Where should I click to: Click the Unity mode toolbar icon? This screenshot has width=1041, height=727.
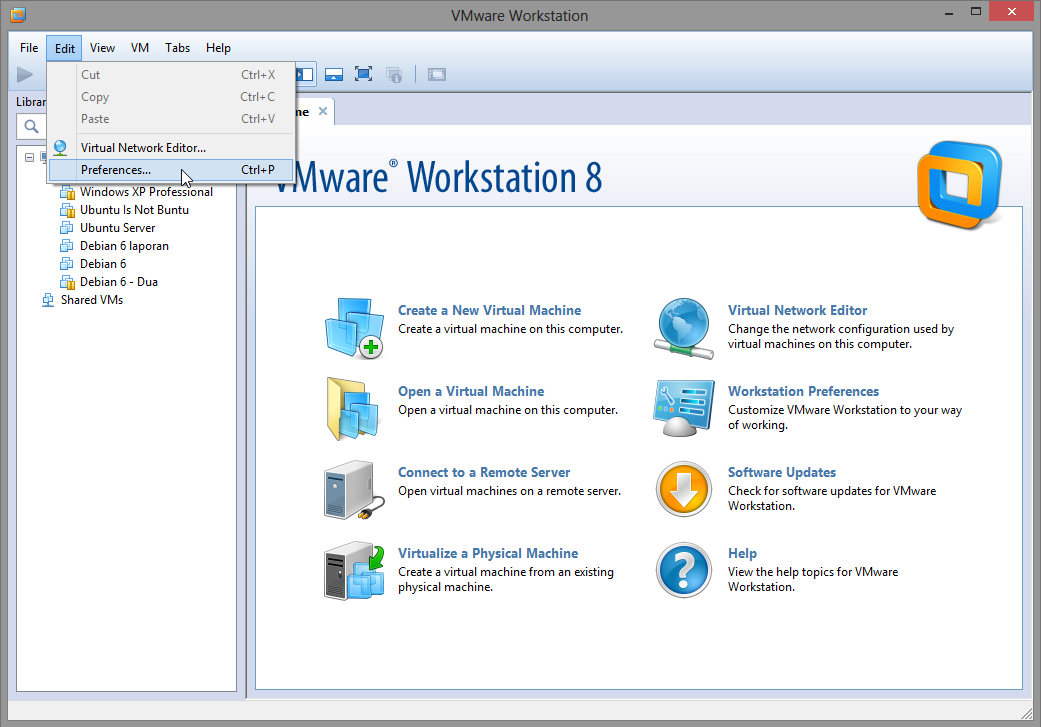(x=394, y=74)
